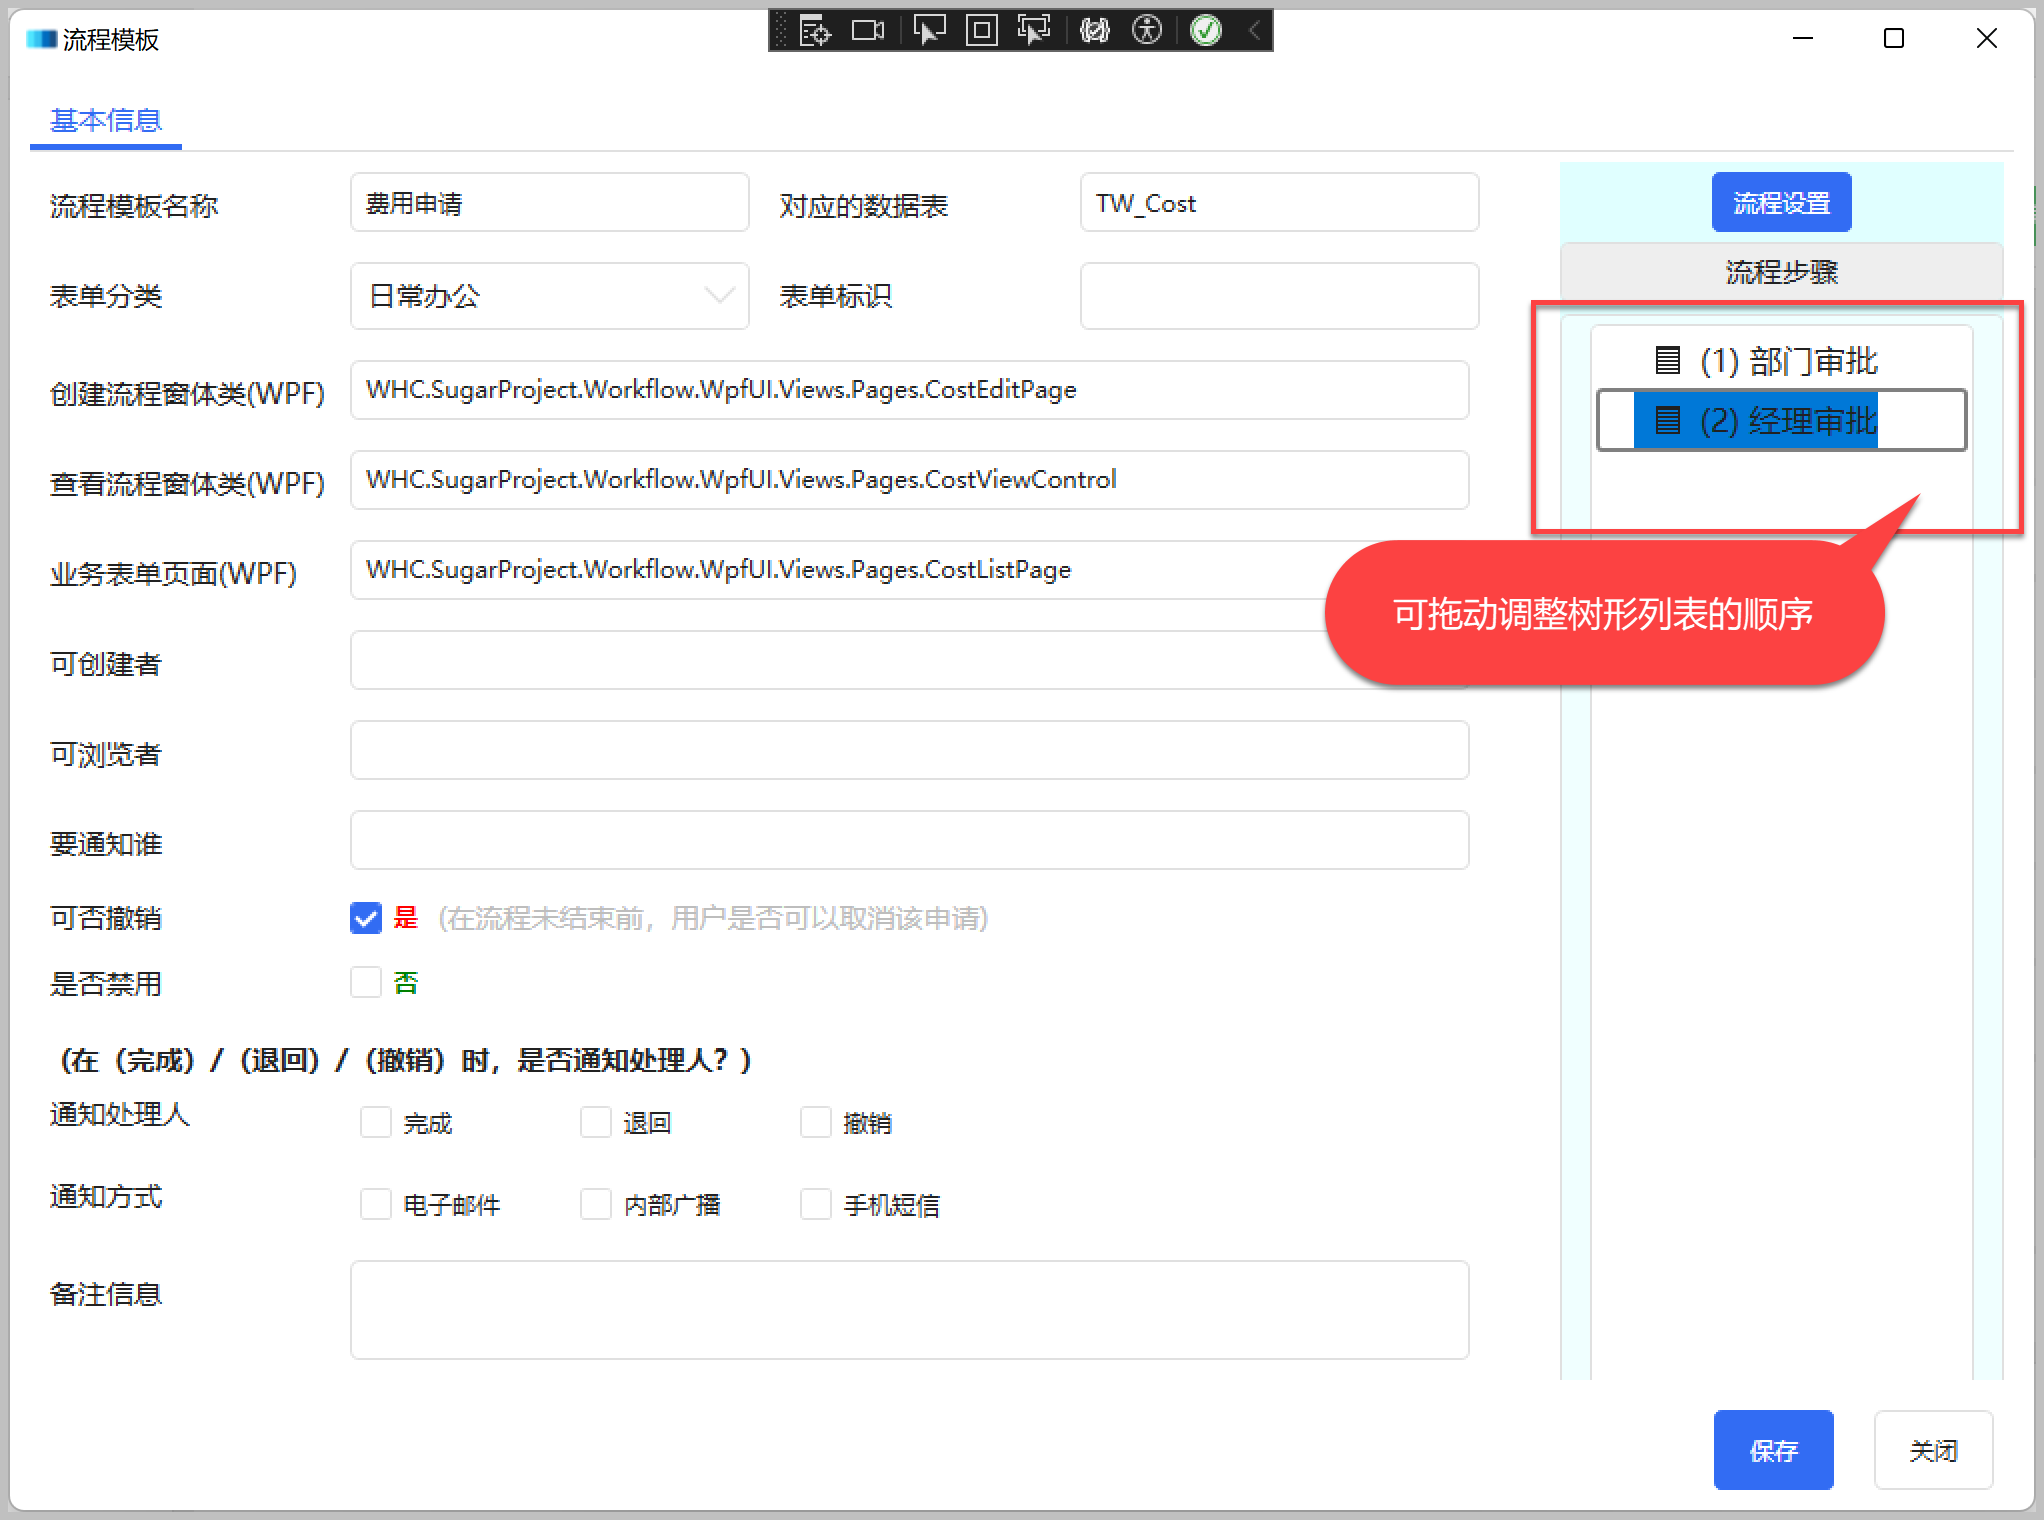Collapse the debug toolbar with the arrow

[x=1254, y=31]
